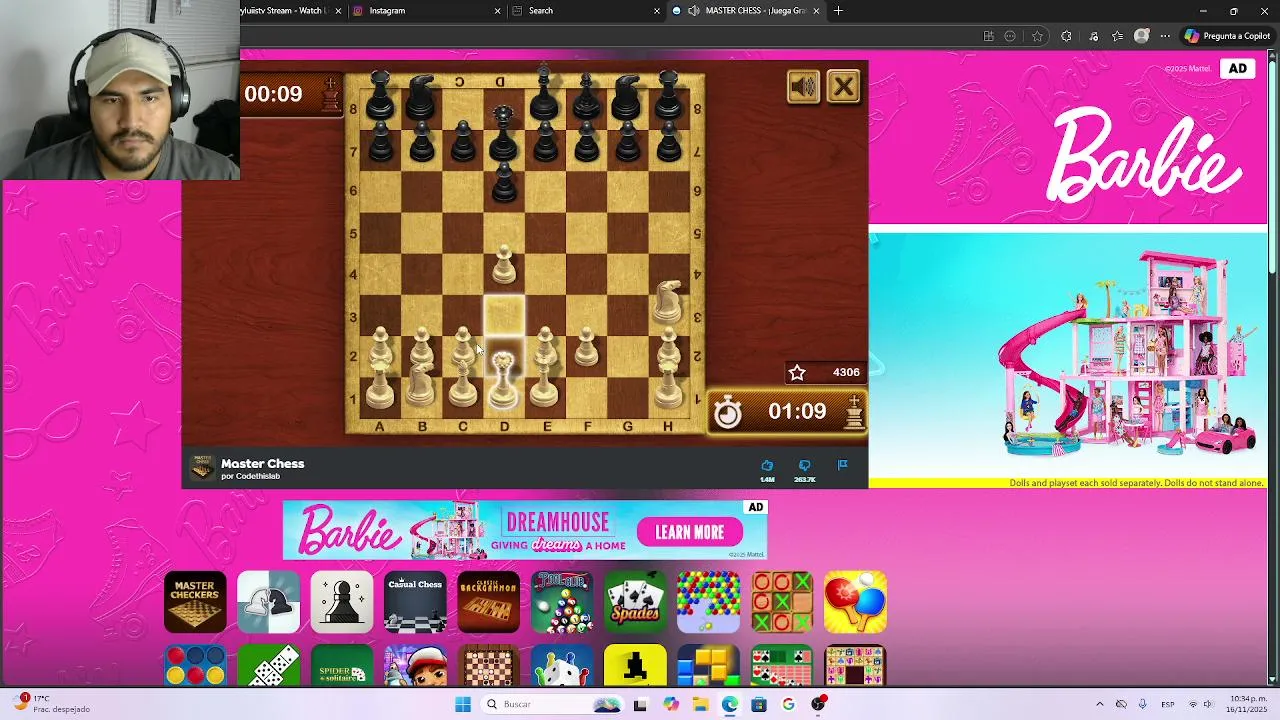The image size is (1280, 720).
Task: Click the stopwatch icon by the 01:09 timer
Action: coord(728,412)
